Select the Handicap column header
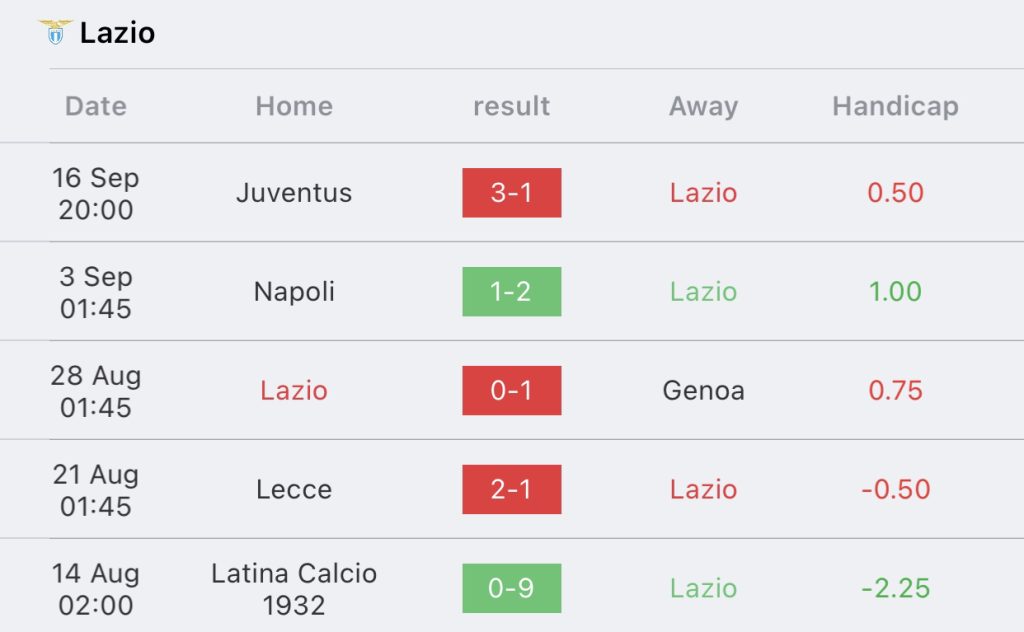The height and width of the screenshot is (632, 1024). tap(895, 106)
